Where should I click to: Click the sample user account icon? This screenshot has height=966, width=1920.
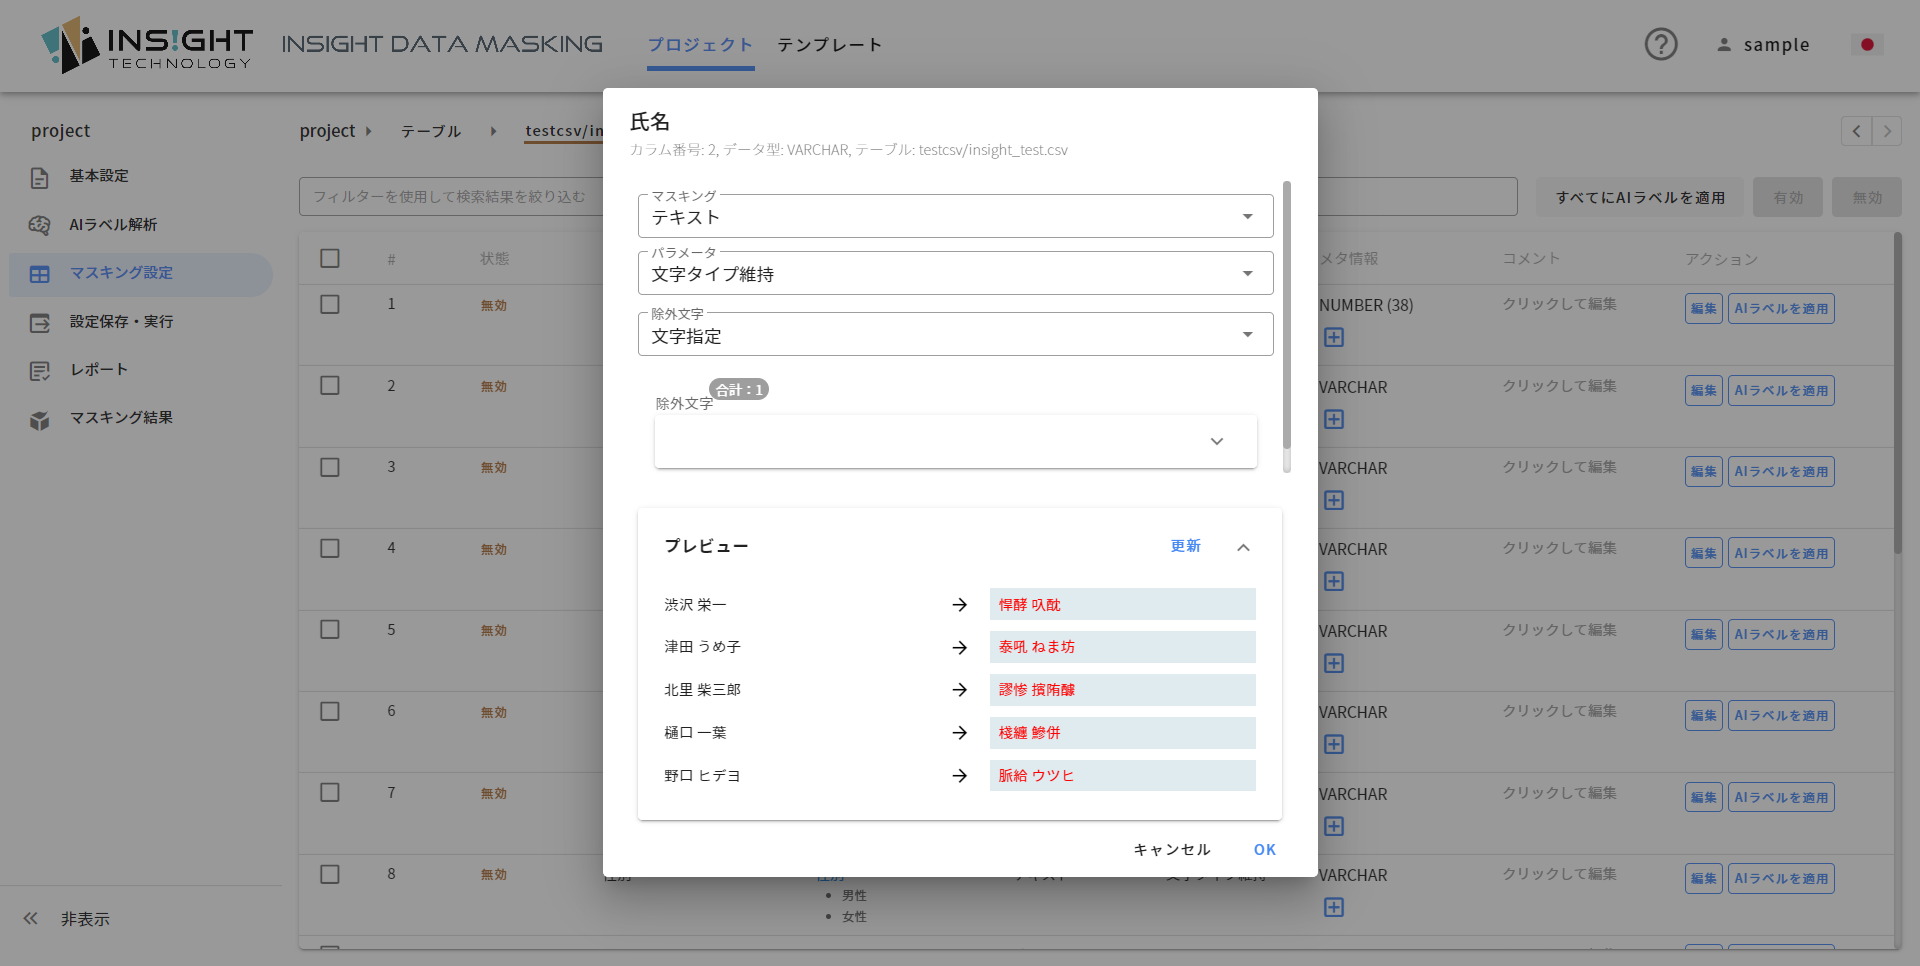(x=1724, y=45)
